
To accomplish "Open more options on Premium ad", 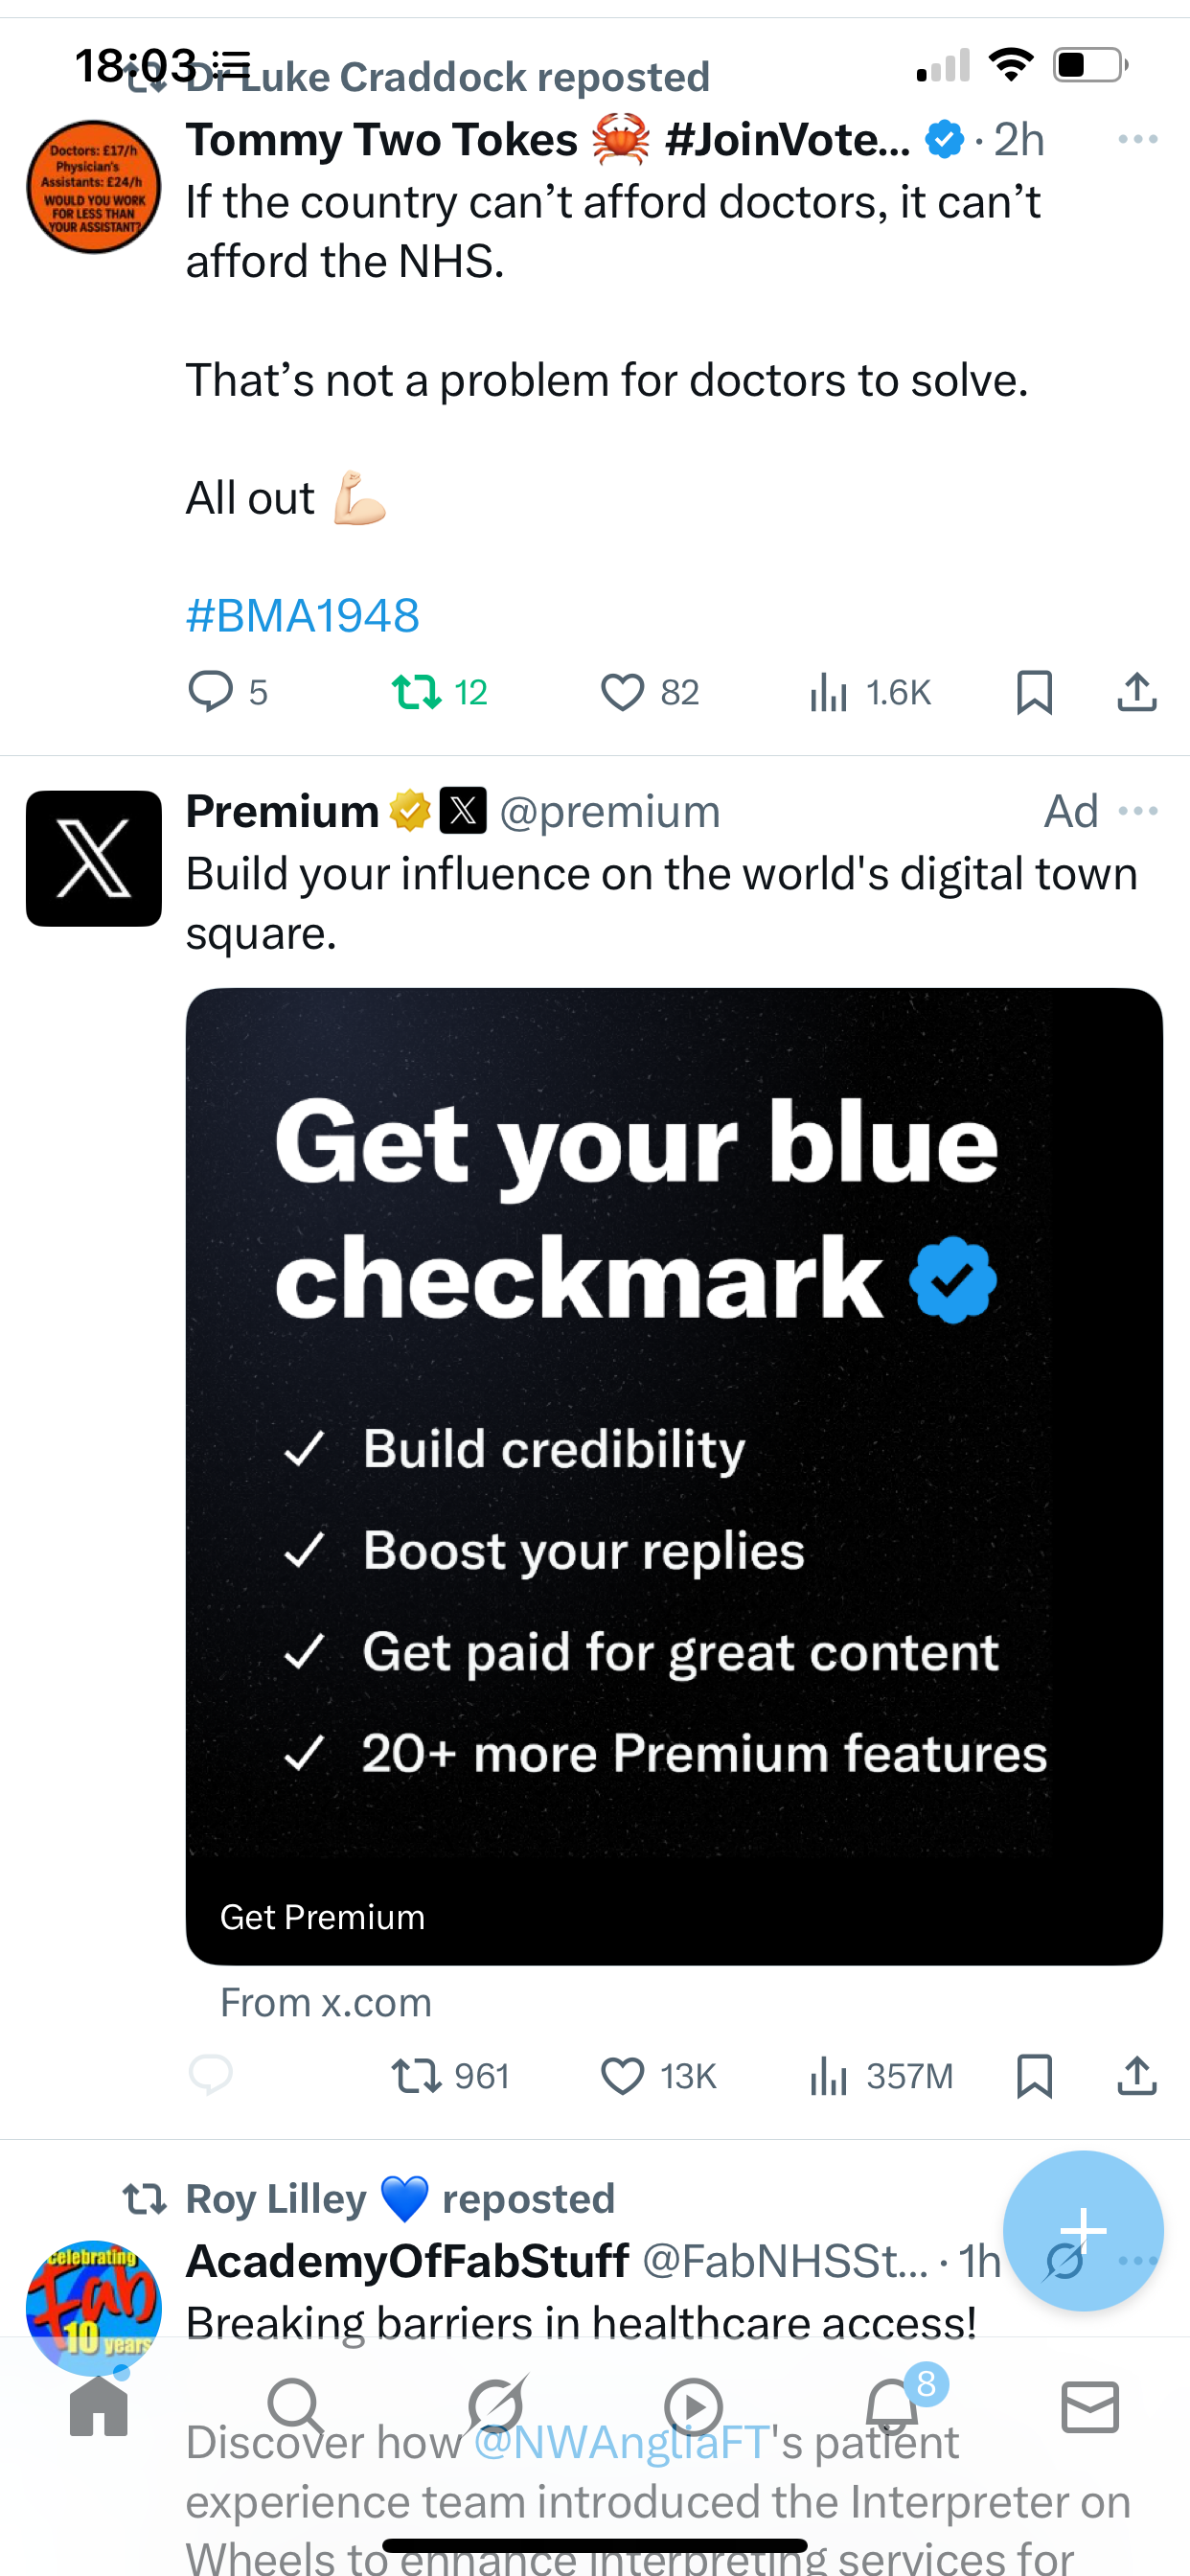I will [1138, 811].
